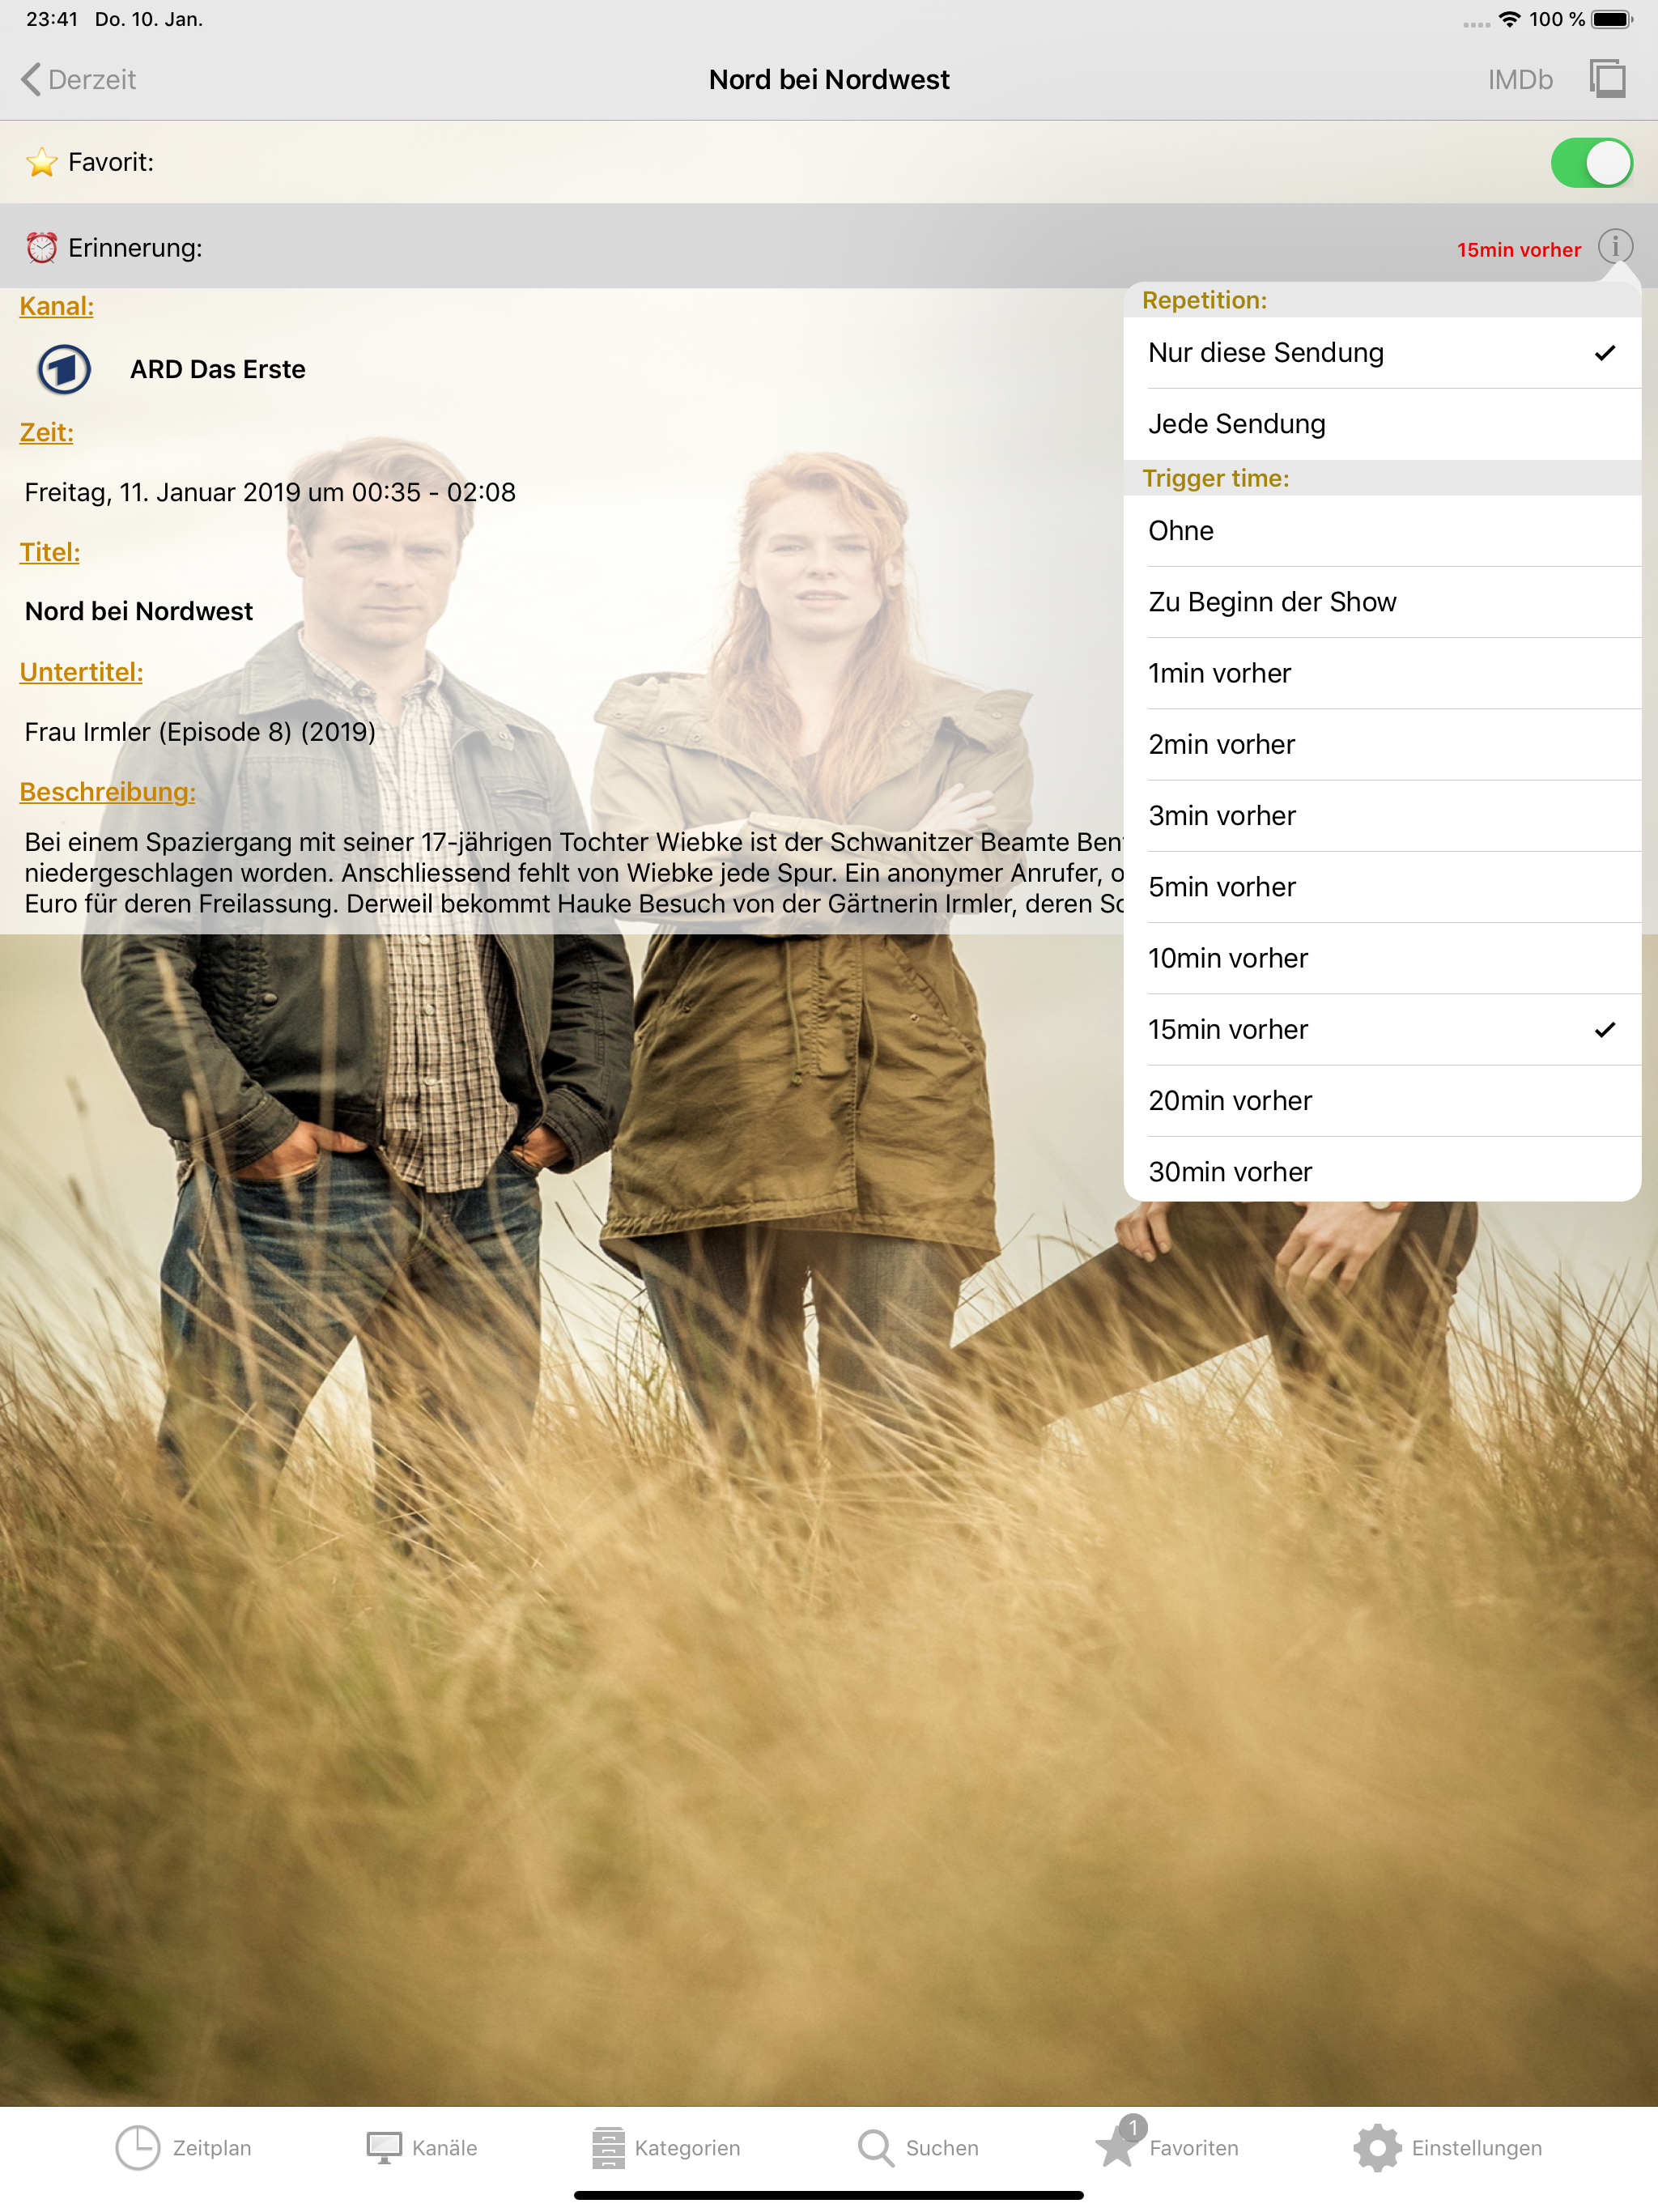Switch to the Zeitplan tab
This screenshot has width=1658, height=2212.
(184, 2147)
